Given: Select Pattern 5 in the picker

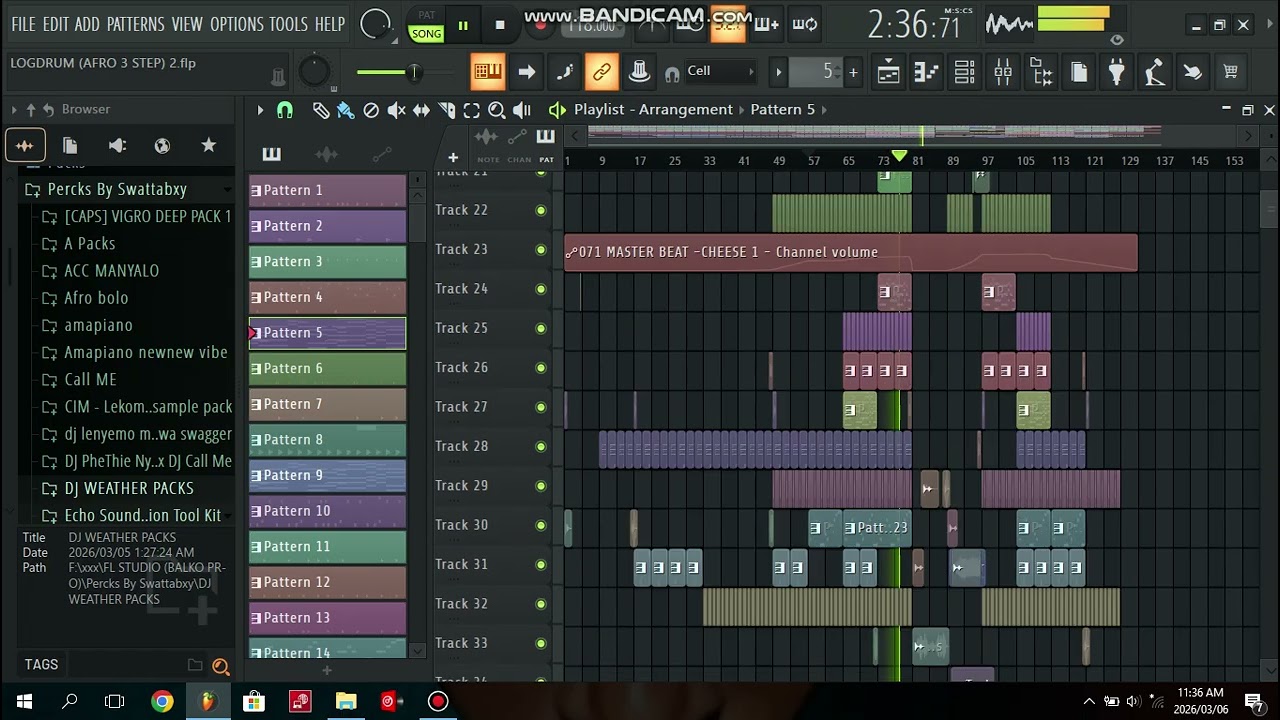Looking at the screenshot, I should click(327, 333).
